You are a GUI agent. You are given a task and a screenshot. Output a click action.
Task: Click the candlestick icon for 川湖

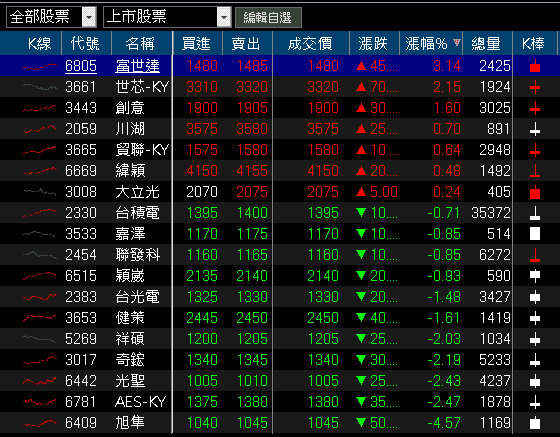535,129
